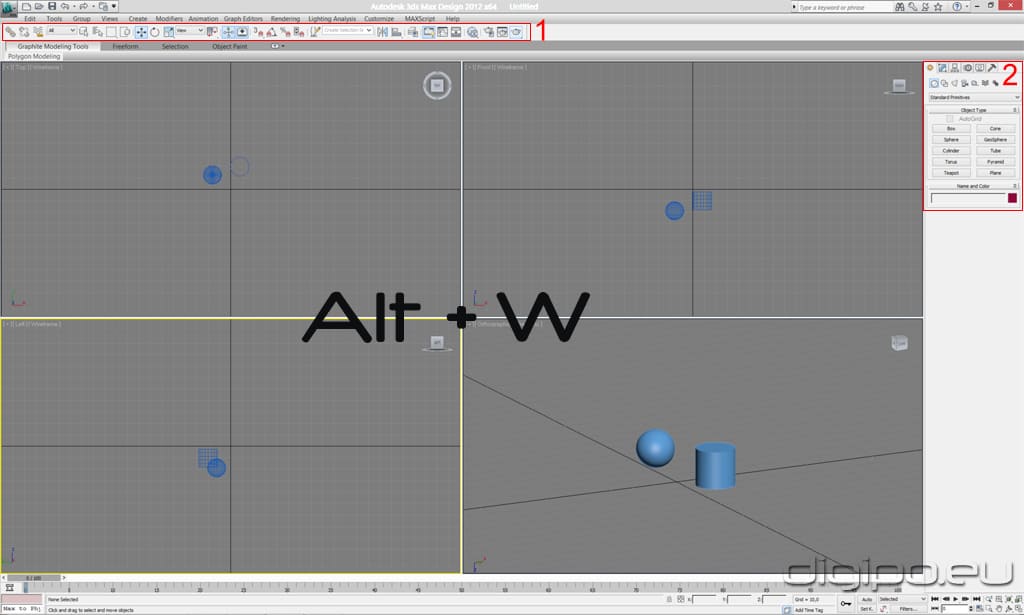Select the Select and Rotate tool
1024x615 pixels.
(x=154, y=31)
